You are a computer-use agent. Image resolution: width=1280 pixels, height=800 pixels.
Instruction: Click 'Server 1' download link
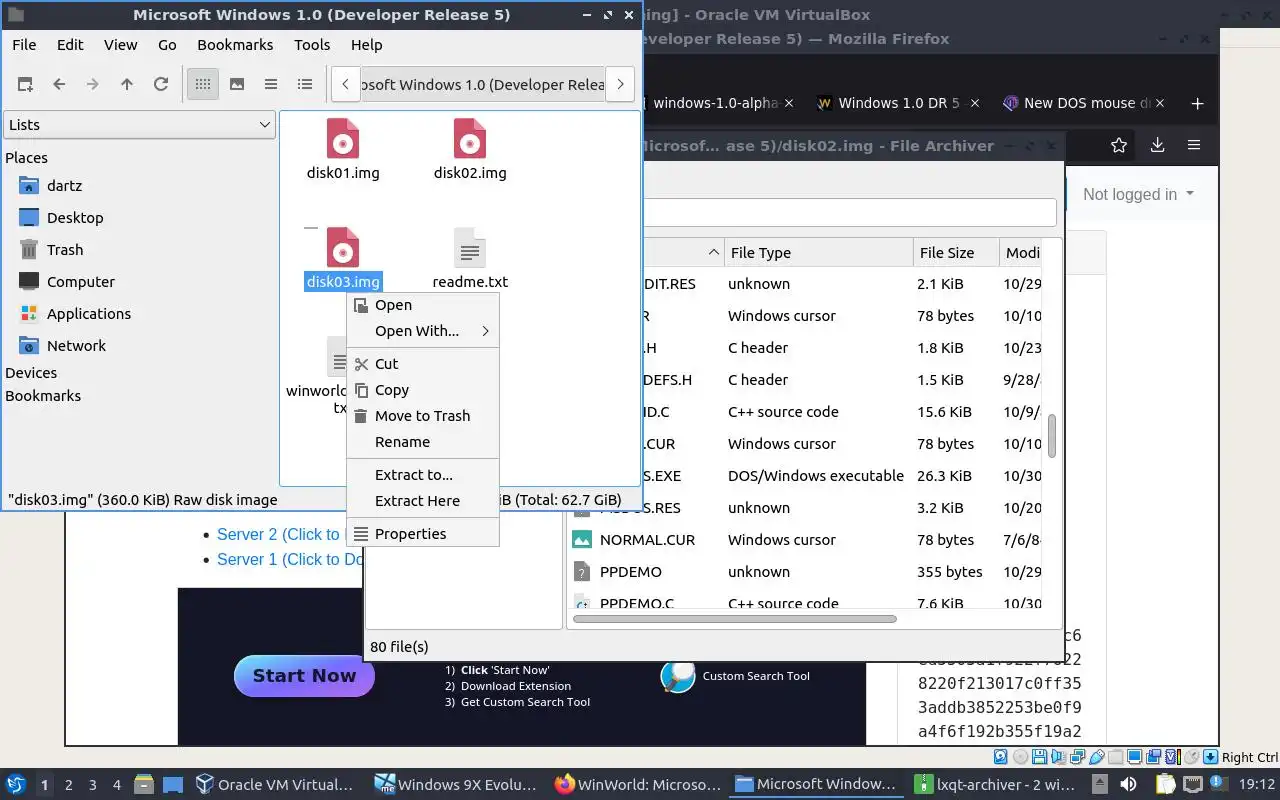pos(290,560)
